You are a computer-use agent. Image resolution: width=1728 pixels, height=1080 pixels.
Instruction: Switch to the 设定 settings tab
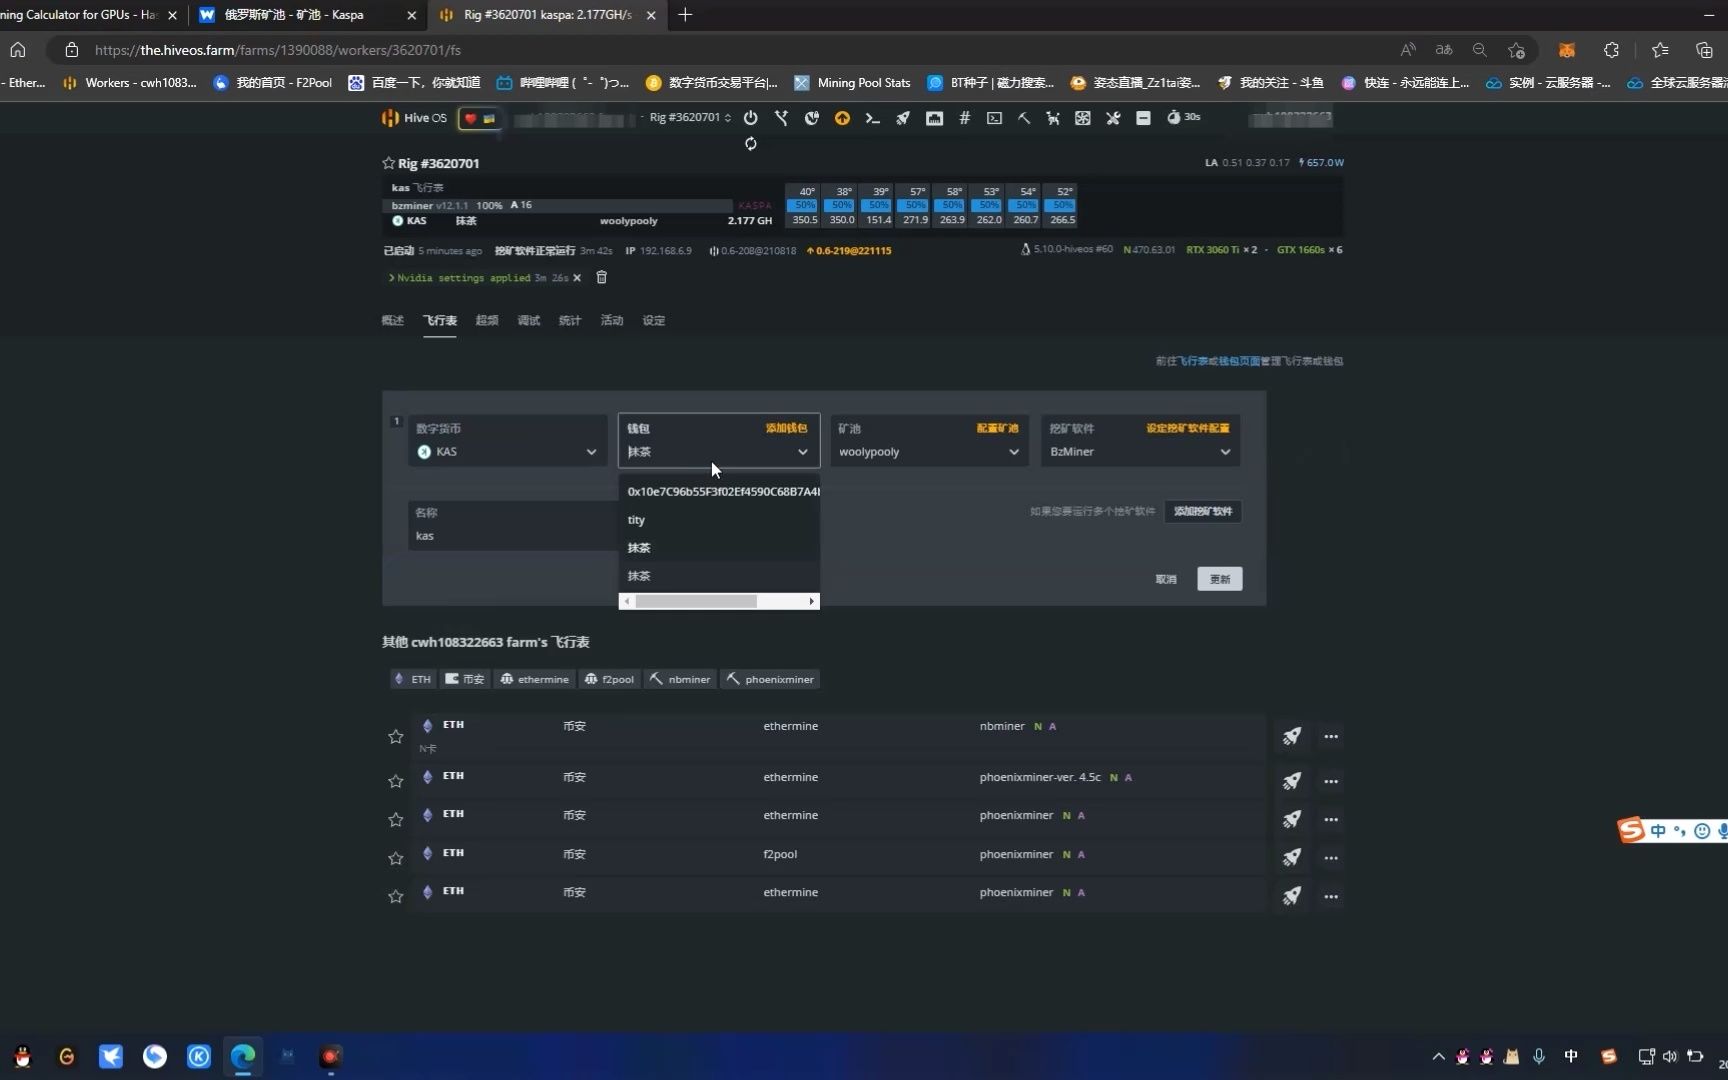[654, 320]
